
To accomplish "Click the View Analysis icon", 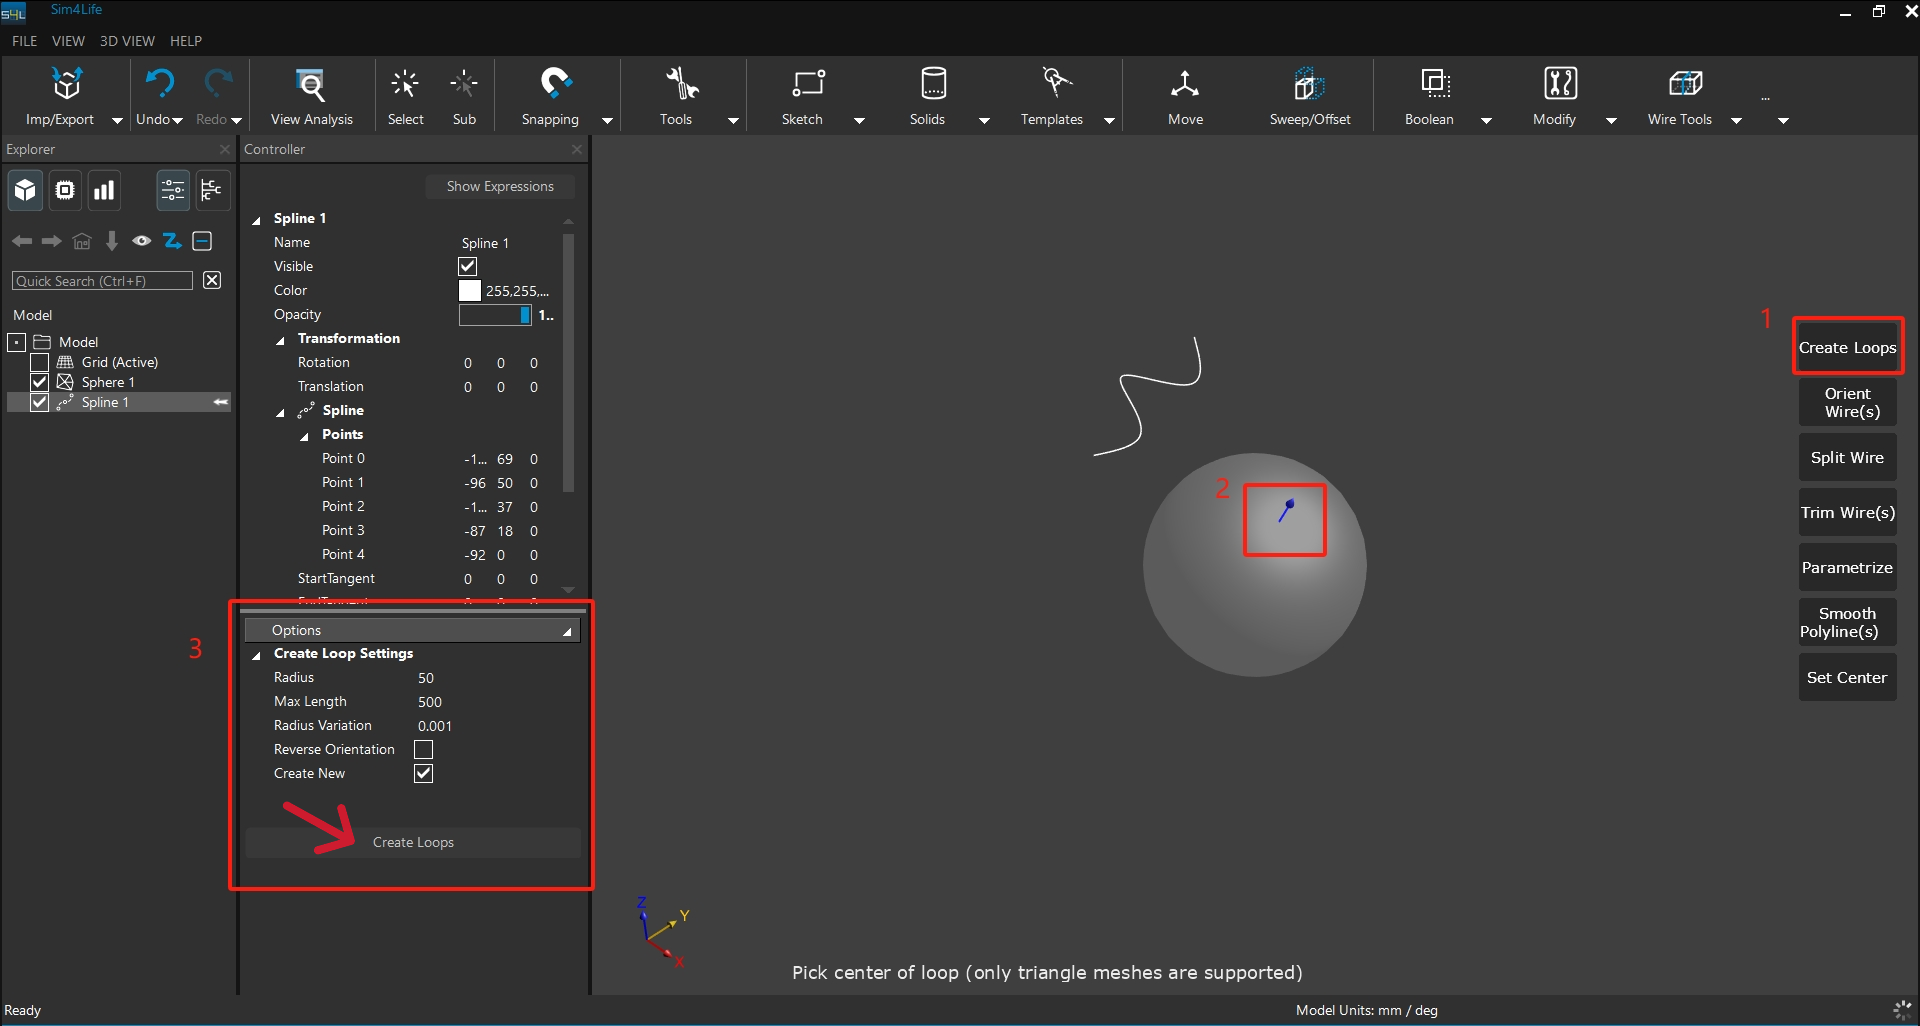I will [311, 84].
